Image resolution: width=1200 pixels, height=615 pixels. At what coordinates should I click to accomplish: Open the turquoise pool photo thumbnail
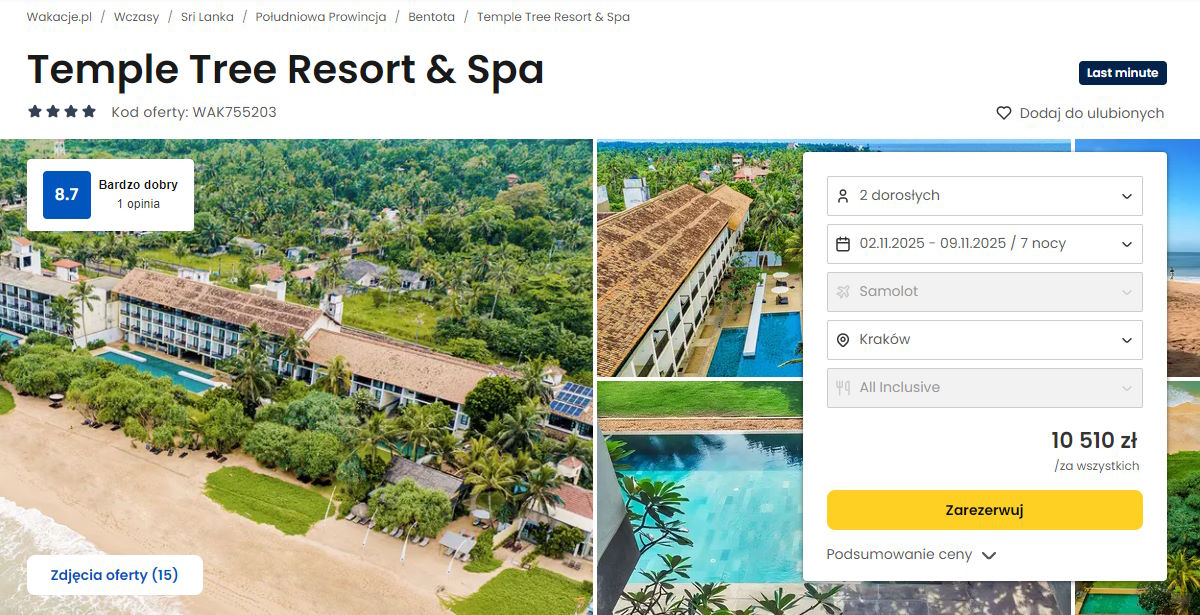coord(700,497)
